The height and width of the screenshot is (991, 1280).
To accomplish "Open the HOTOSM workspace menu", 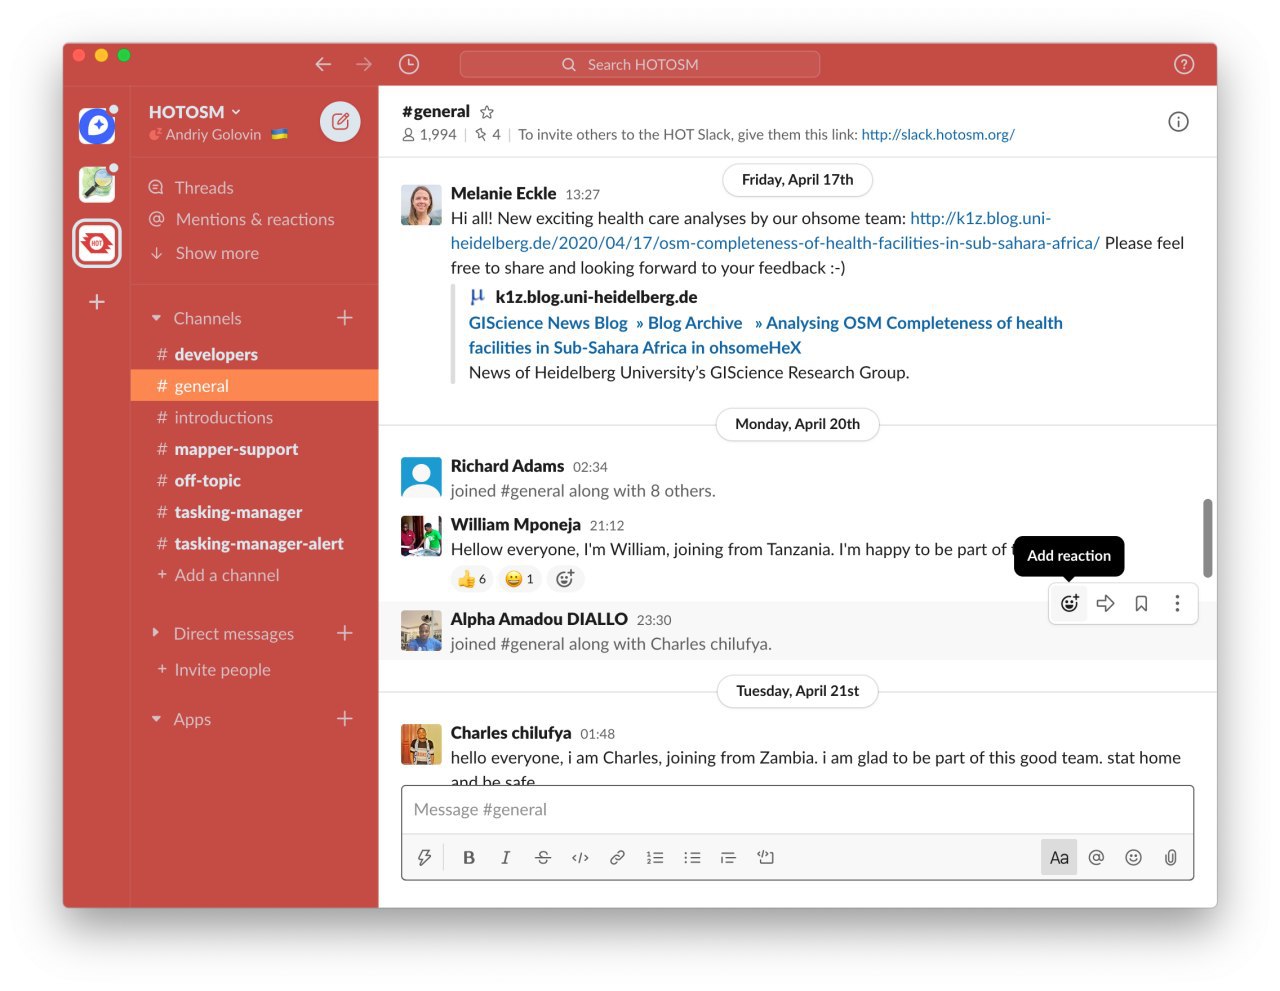I will point(195,112).
